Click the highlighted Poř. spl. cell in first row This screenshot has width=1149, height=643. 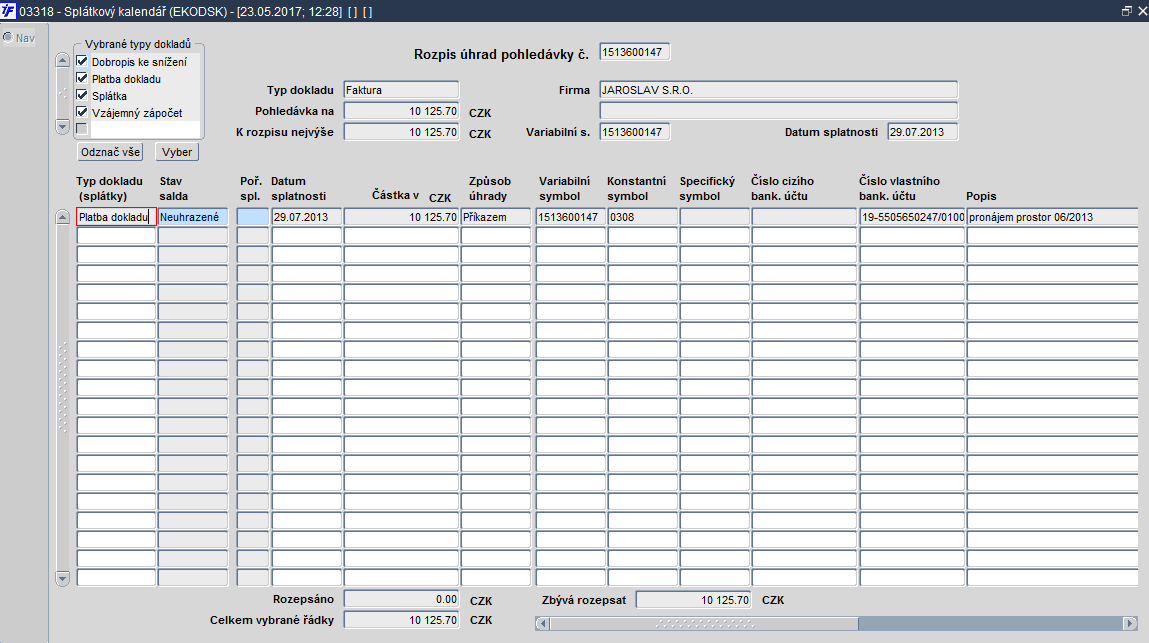(253, 217)
